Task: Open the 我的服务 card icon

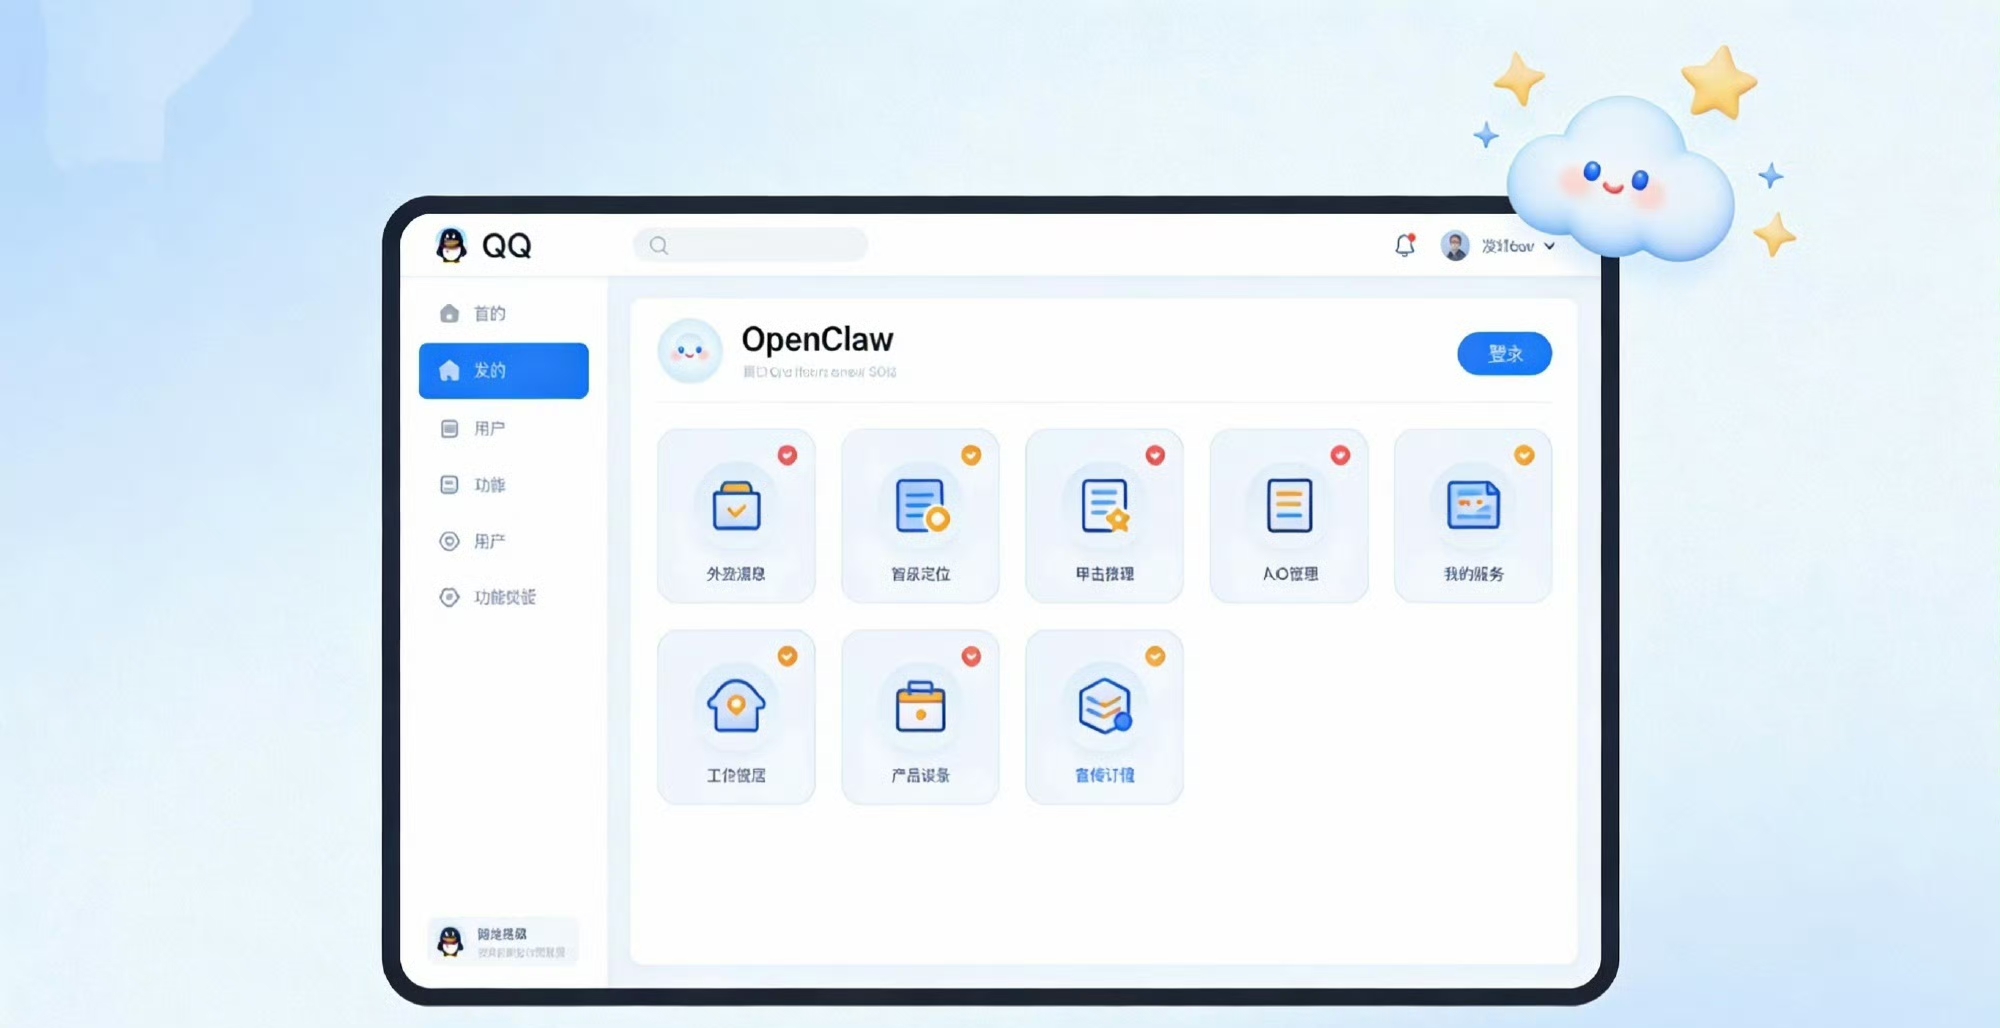Action: [1473, 505]
